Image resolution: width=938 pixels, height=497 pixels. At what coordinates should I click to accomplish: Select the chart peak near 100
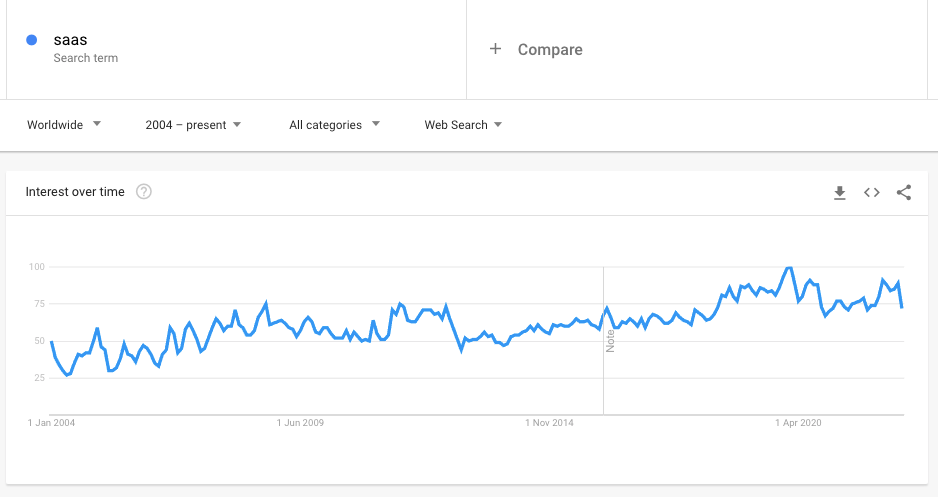[790, 268]
